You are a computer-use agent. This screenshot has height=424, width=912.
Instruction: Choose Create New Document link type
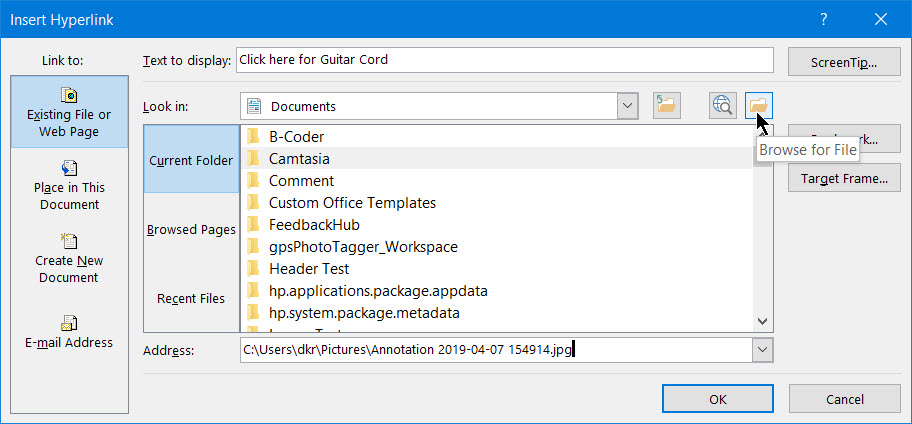(x=69, y=258)
